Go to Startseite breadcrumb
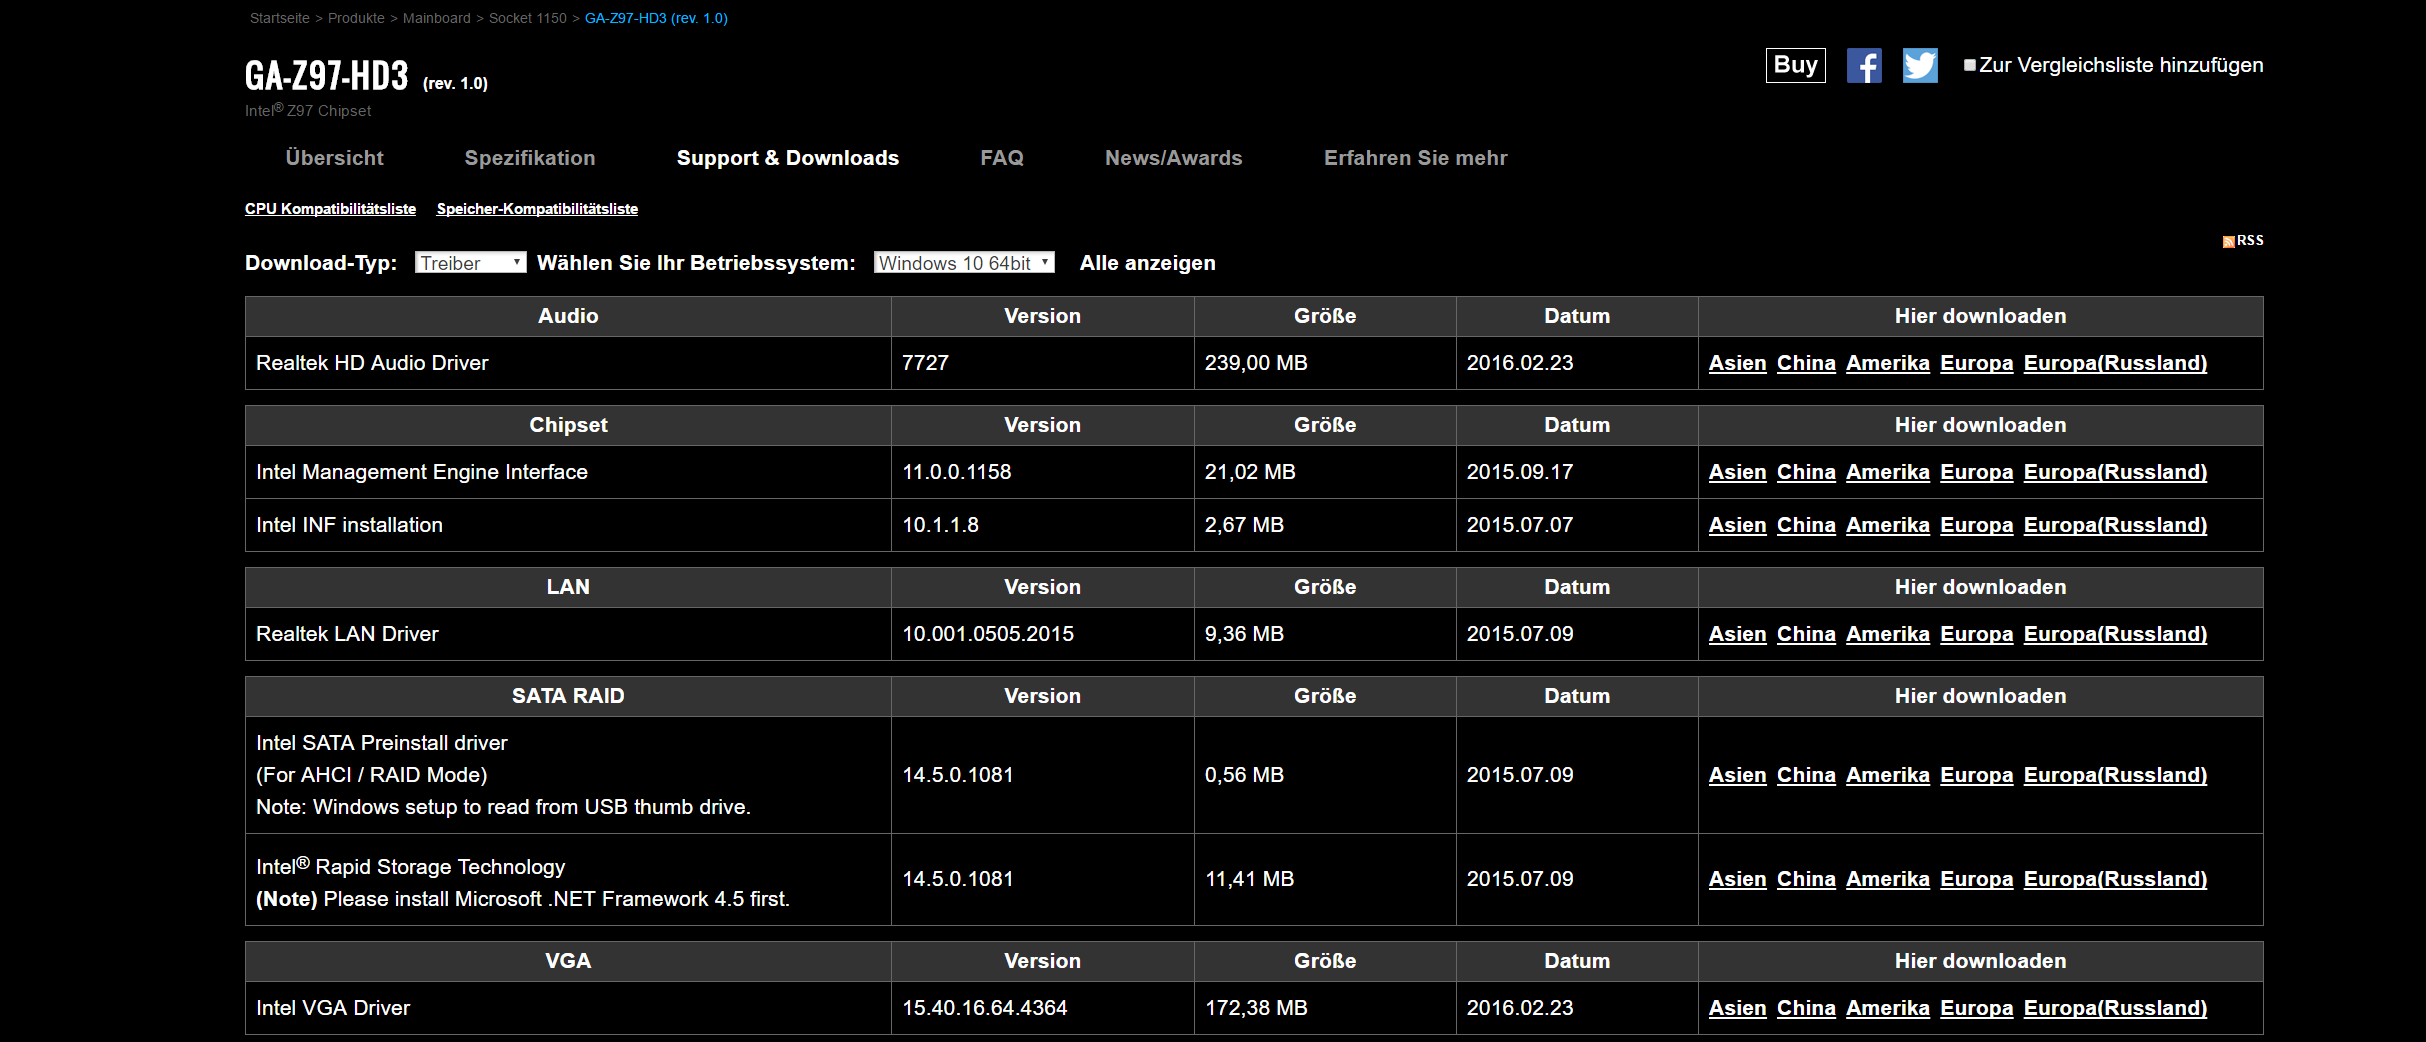 (x=280, y=18)
